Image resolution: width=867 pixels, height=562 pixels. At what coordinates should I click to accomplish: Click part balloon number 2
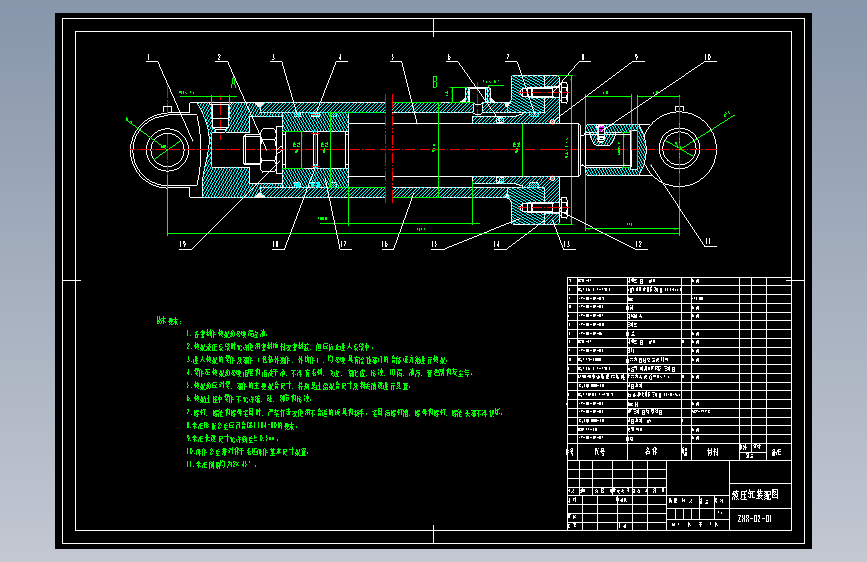pyautogui.click(x=219, y=57)
